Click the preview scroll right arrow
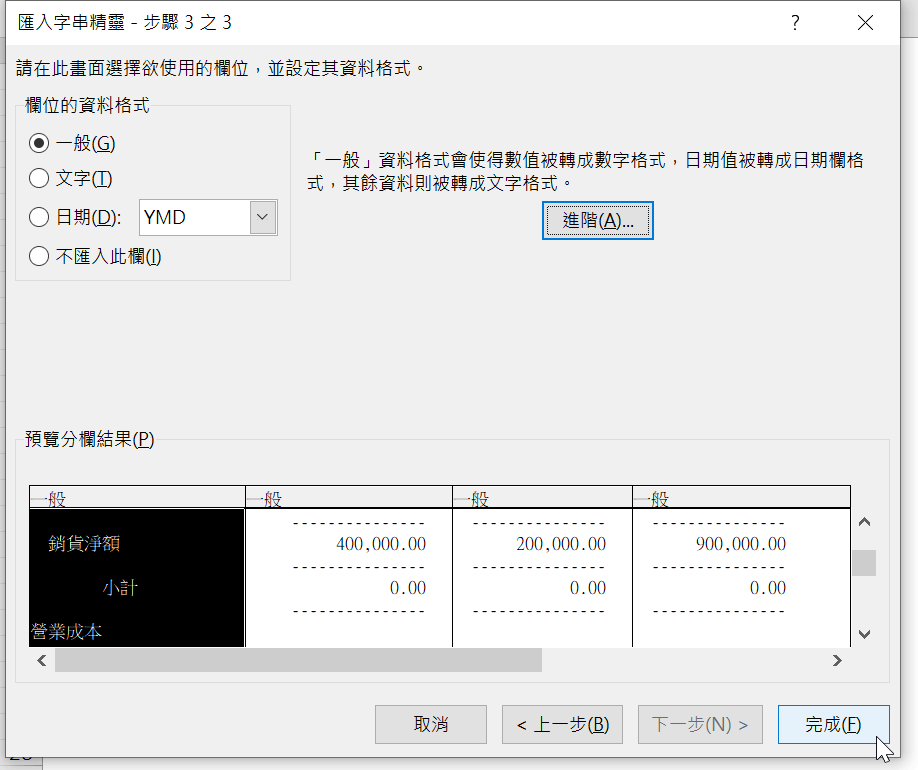This screenshot has width=918, height=770. click(x=837, y=661)
